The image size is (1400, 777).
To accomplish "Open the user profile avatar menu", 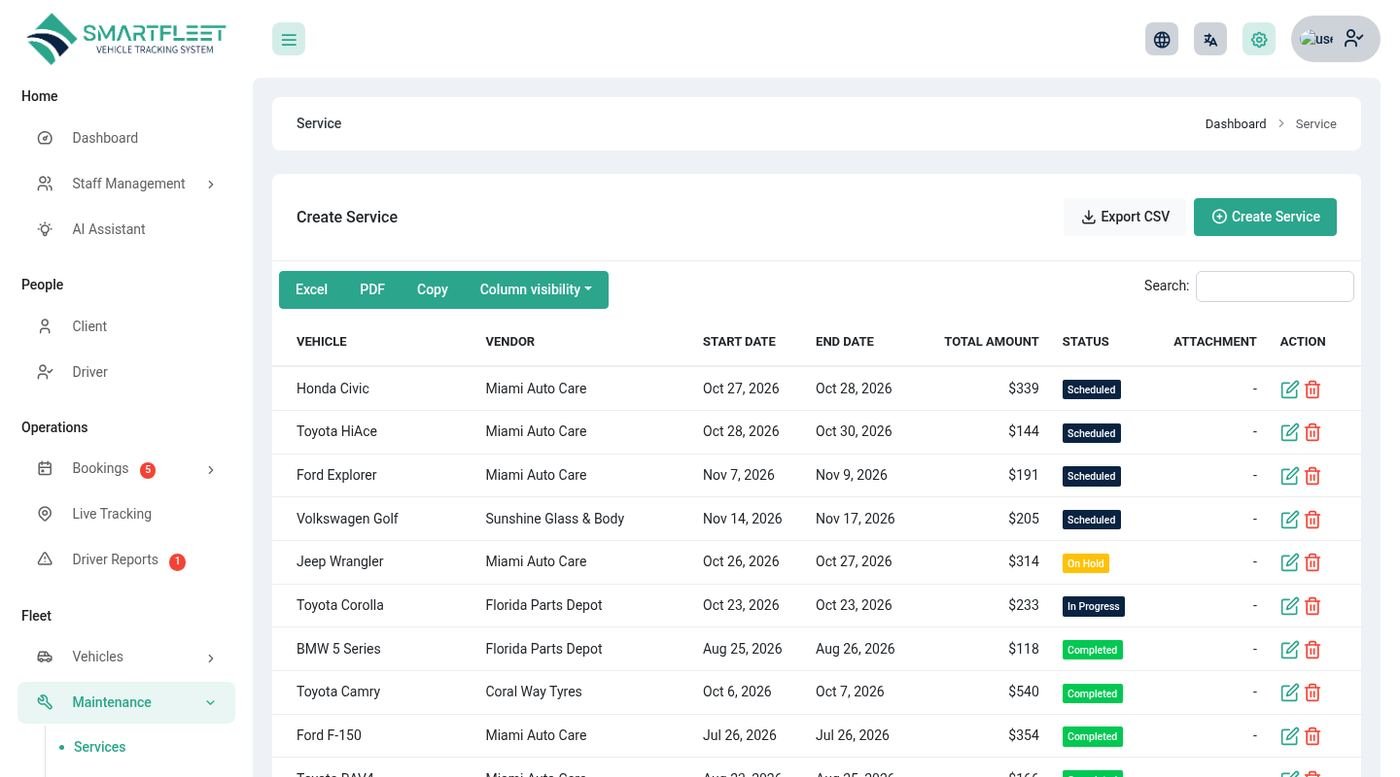I will (1335, 39).
